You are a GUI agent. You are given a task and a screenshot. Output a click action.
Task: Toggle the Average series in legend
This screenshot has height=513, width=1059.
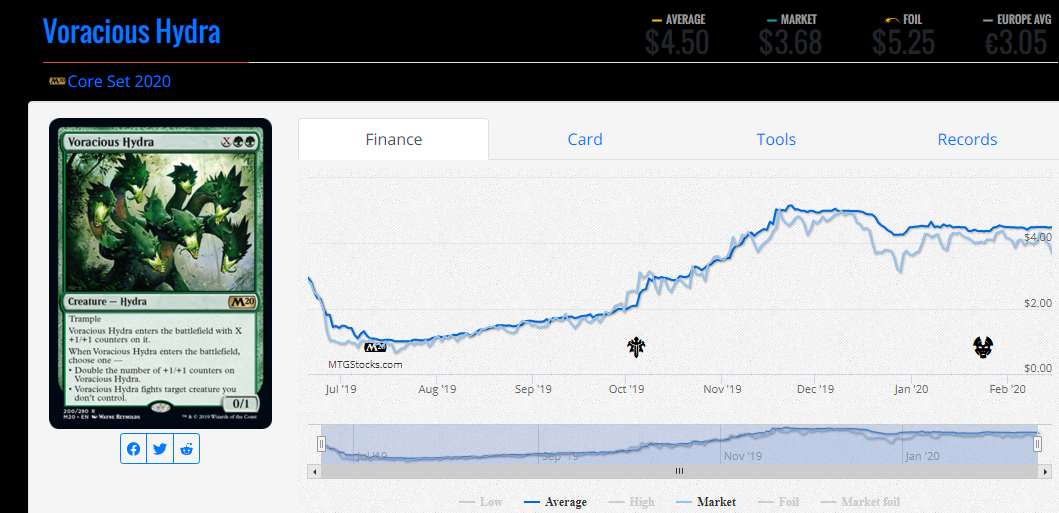pos(555,502)
